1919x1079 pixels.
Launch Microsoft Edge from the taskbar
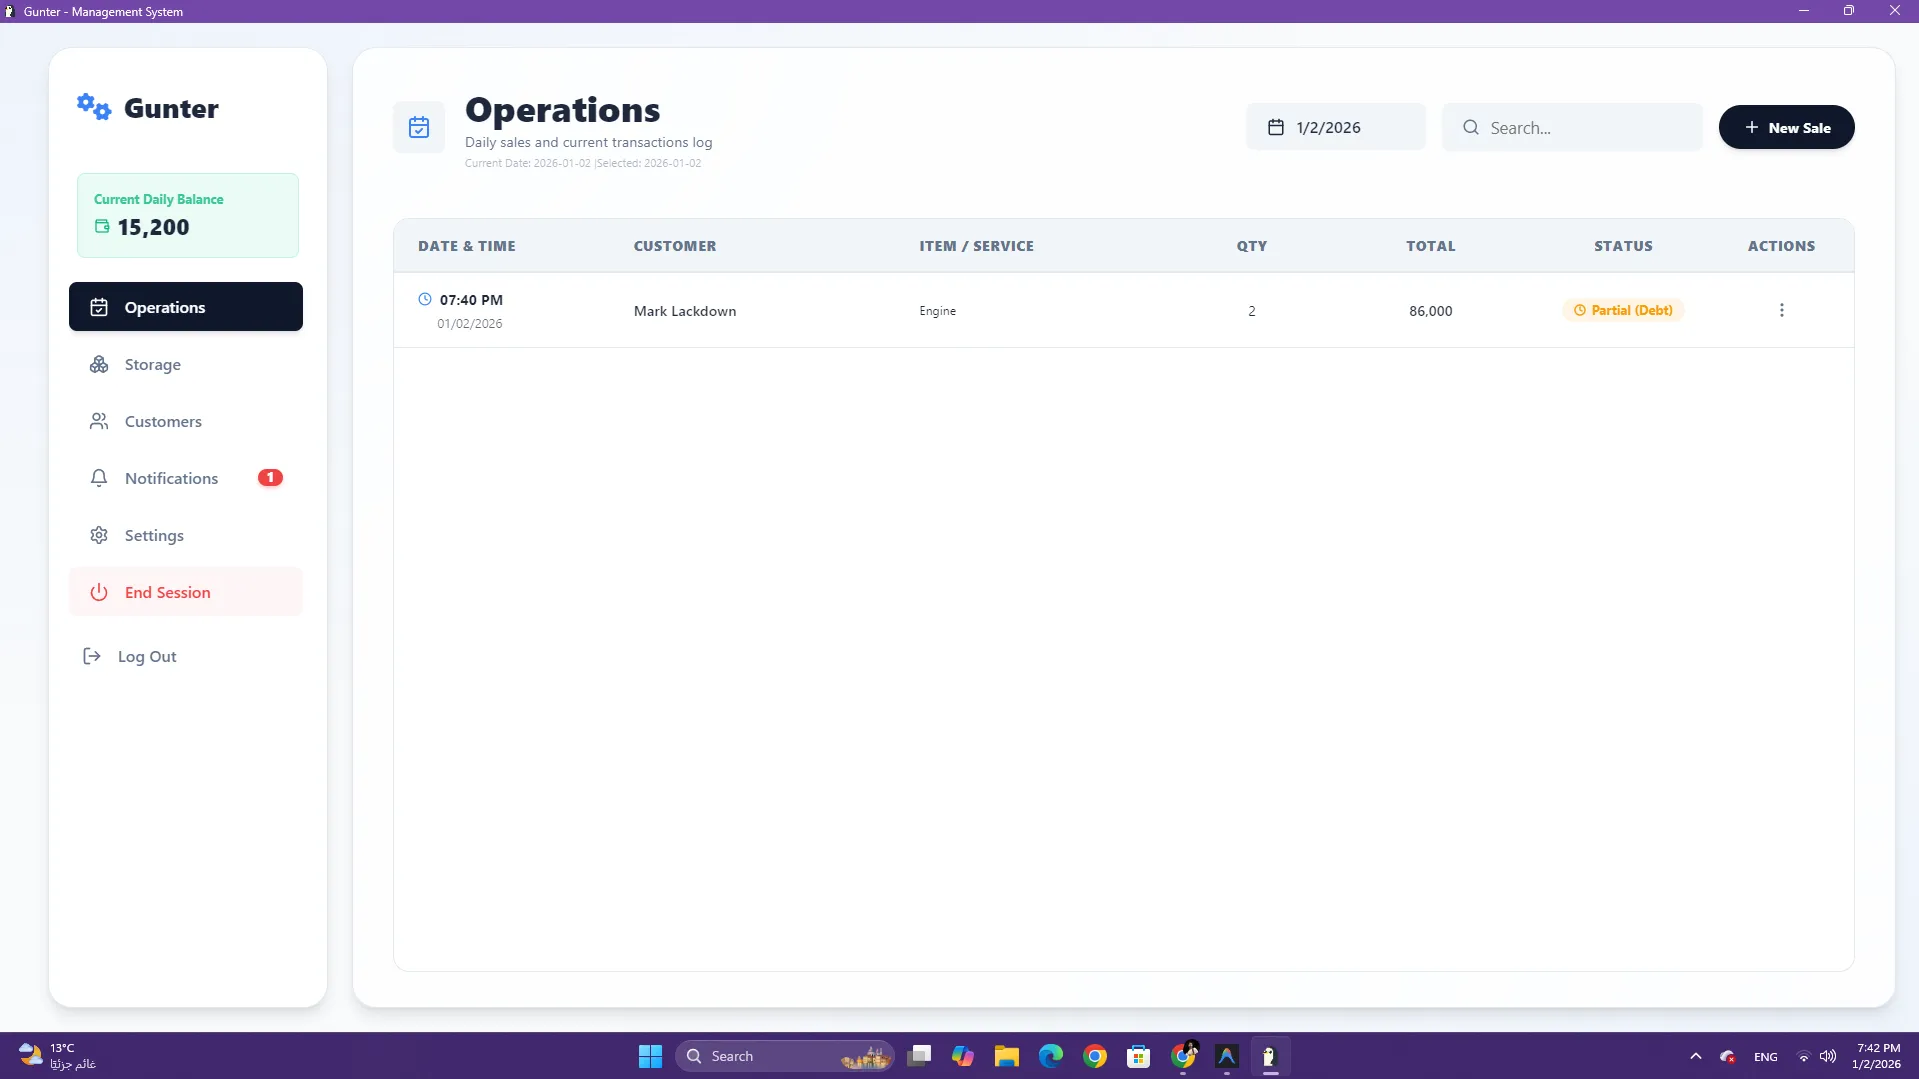point(1050,1056)
